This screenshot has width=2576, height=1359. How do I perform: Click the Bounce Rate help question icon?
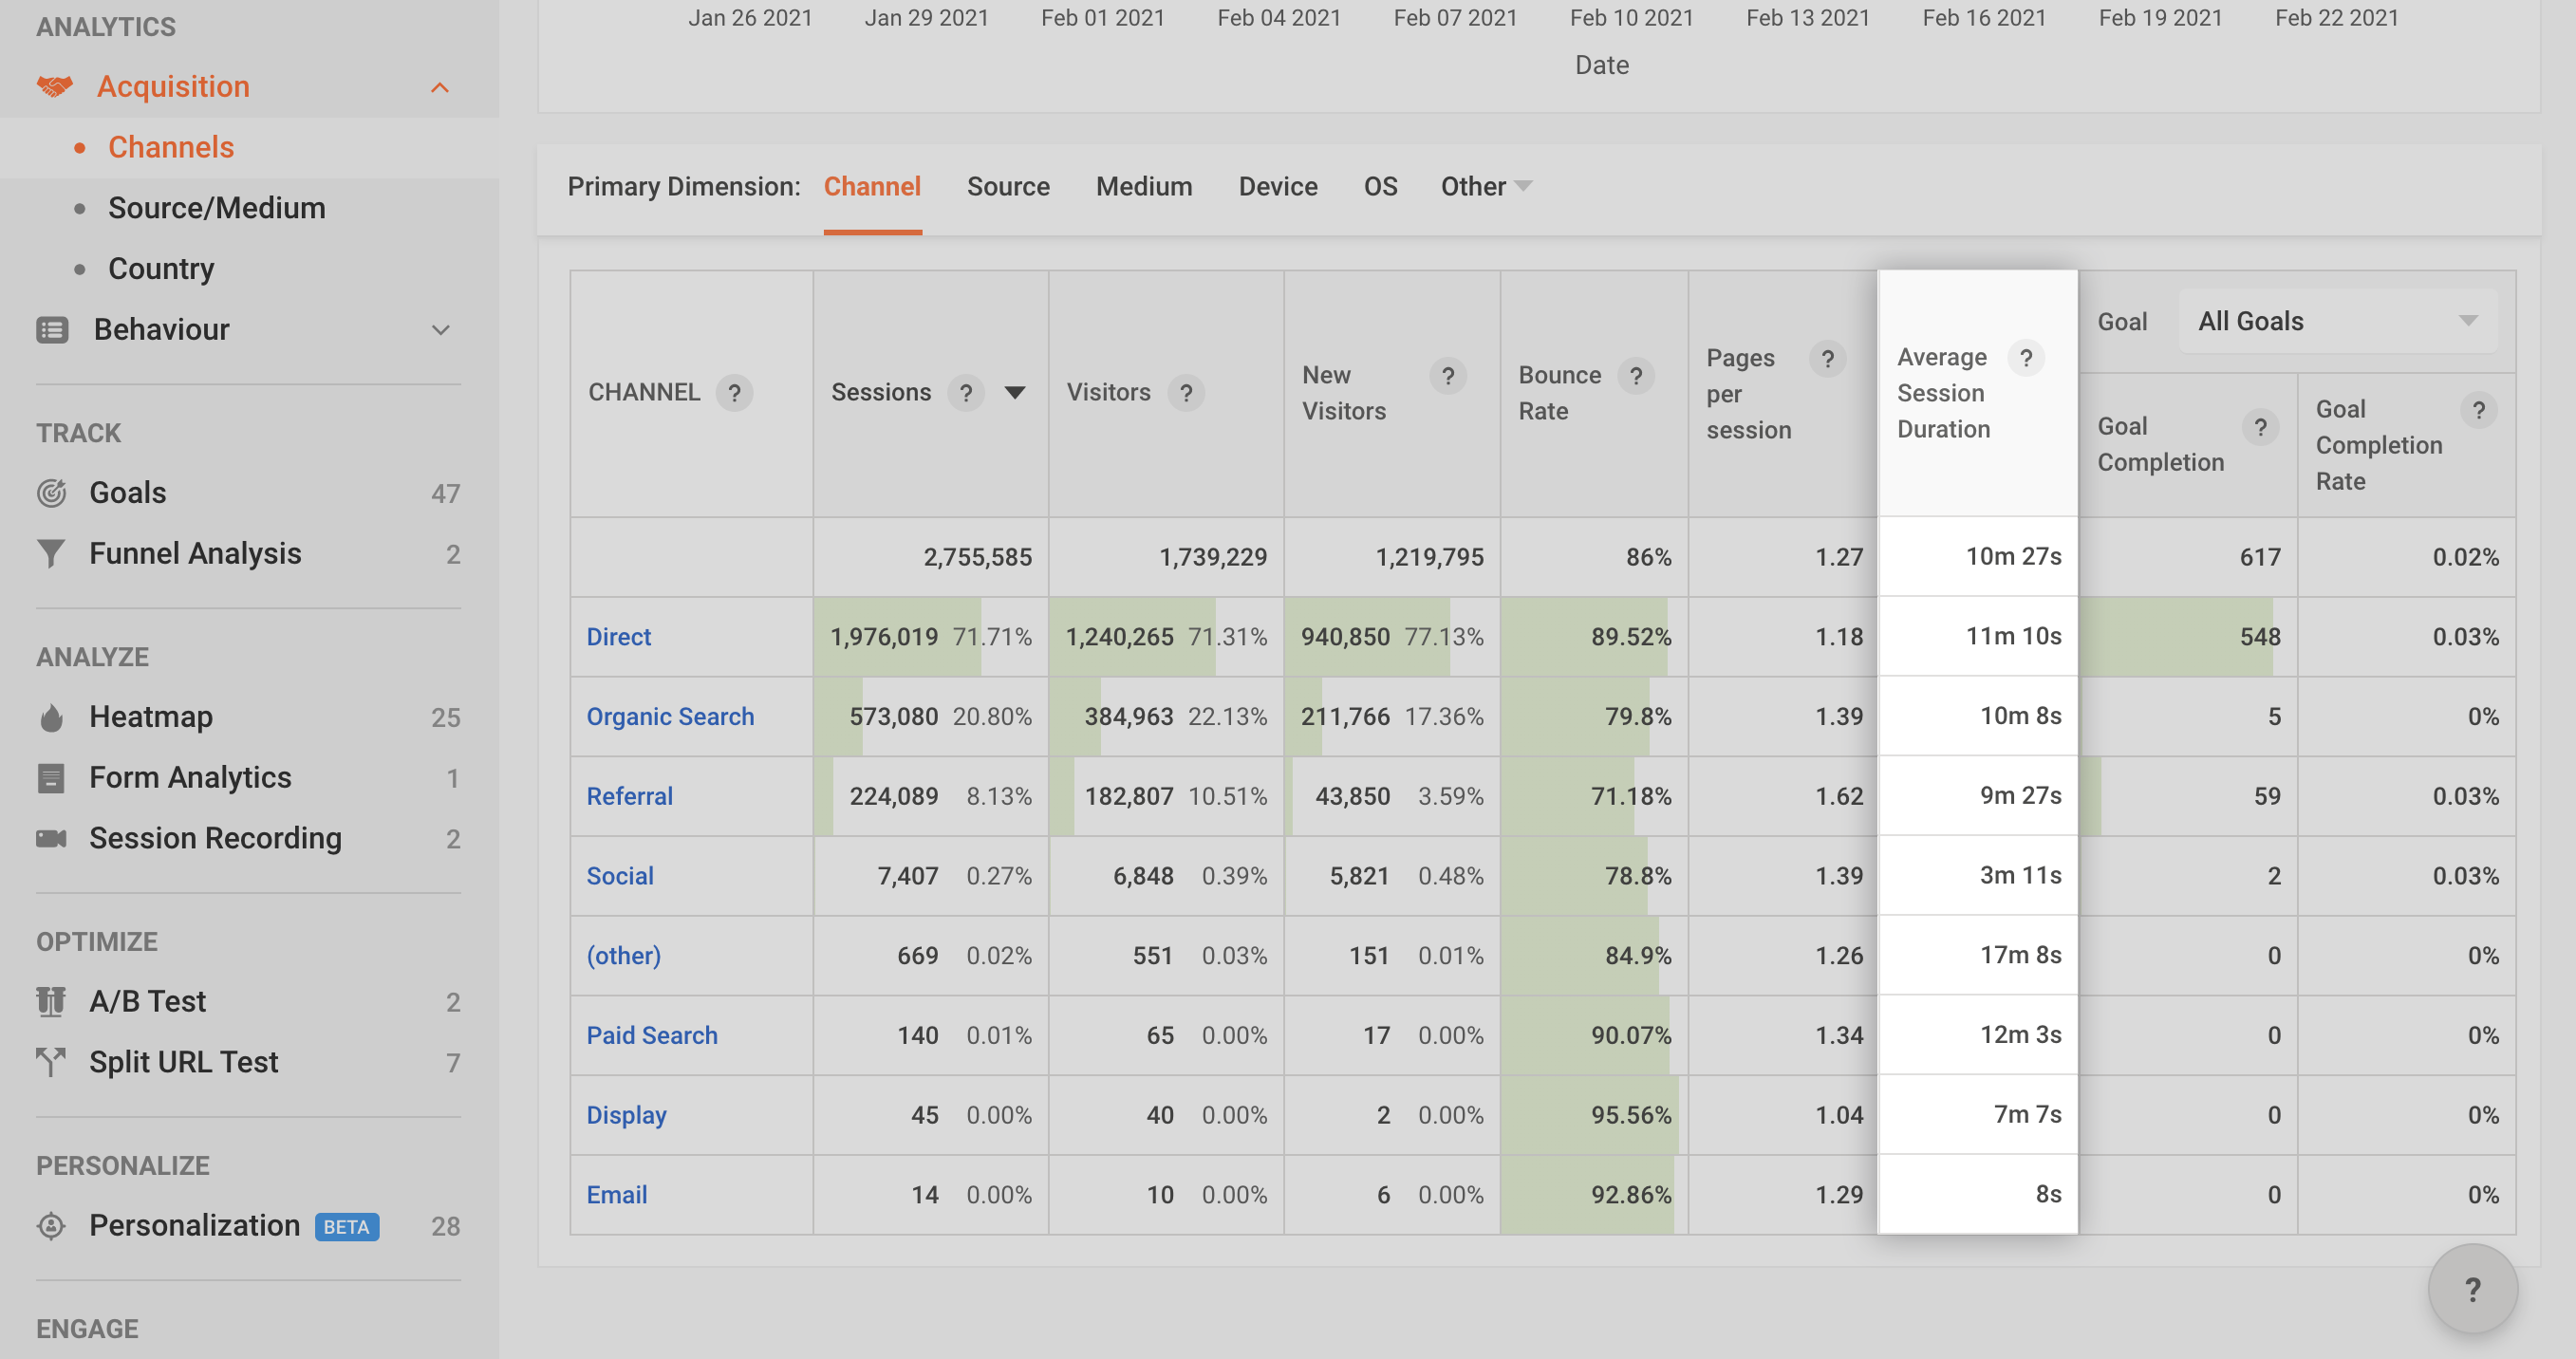coord(1636,376)
